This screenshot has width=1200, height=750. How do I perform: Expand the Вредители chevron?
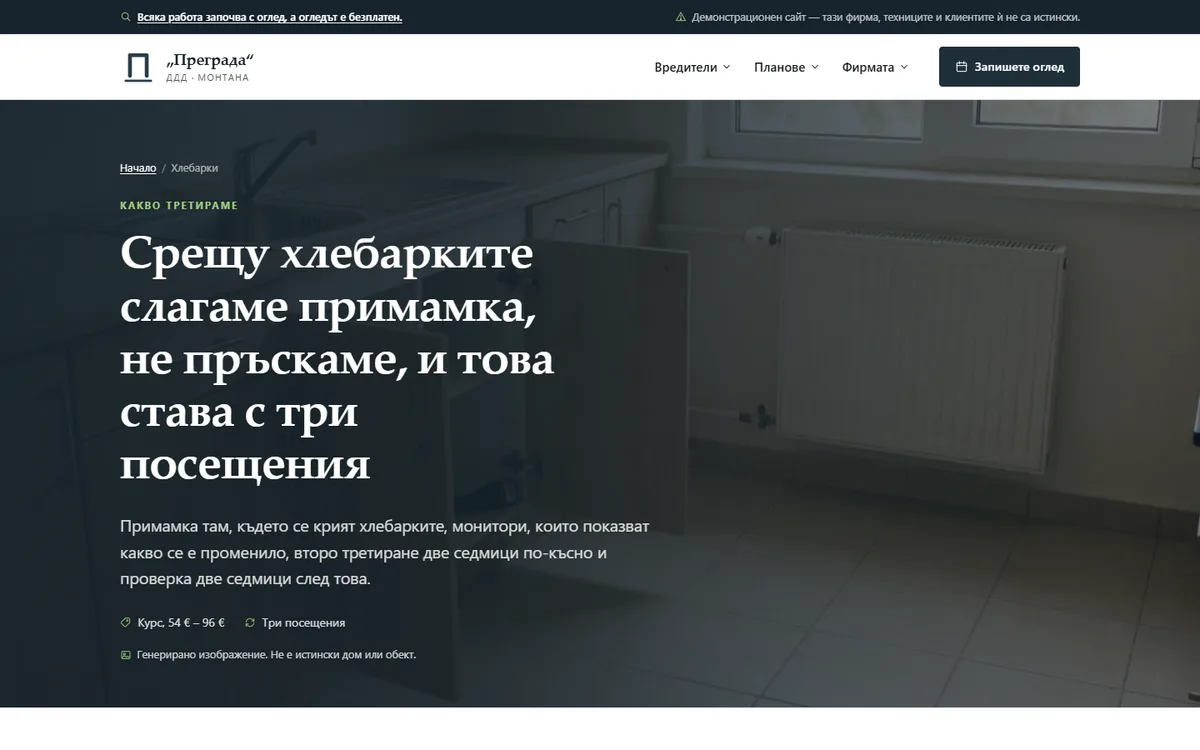[x=727, y=67]
